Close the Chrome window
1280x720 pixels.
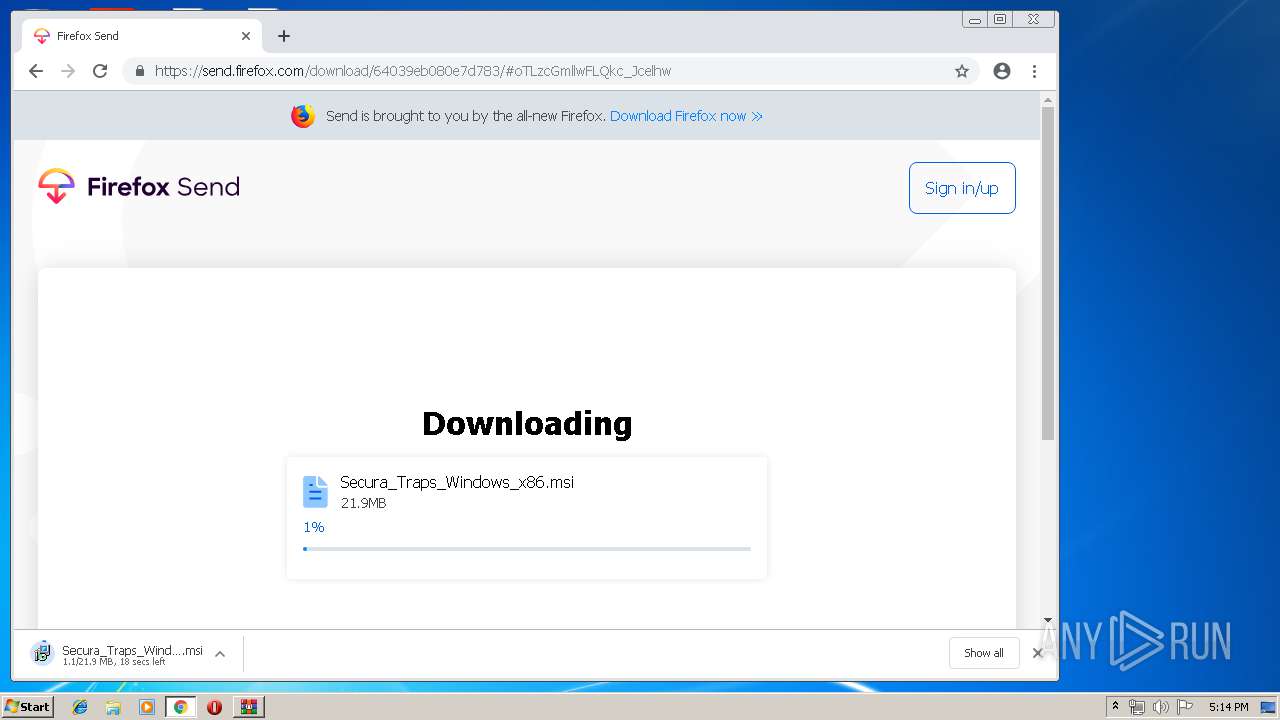pyautogui.click(x=1034, y=19)
